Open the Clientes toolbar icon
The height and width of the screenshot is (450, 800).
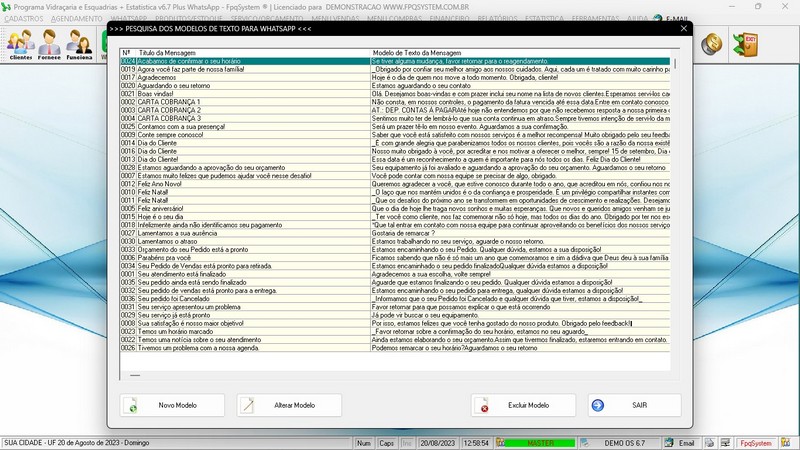(20, 45)
